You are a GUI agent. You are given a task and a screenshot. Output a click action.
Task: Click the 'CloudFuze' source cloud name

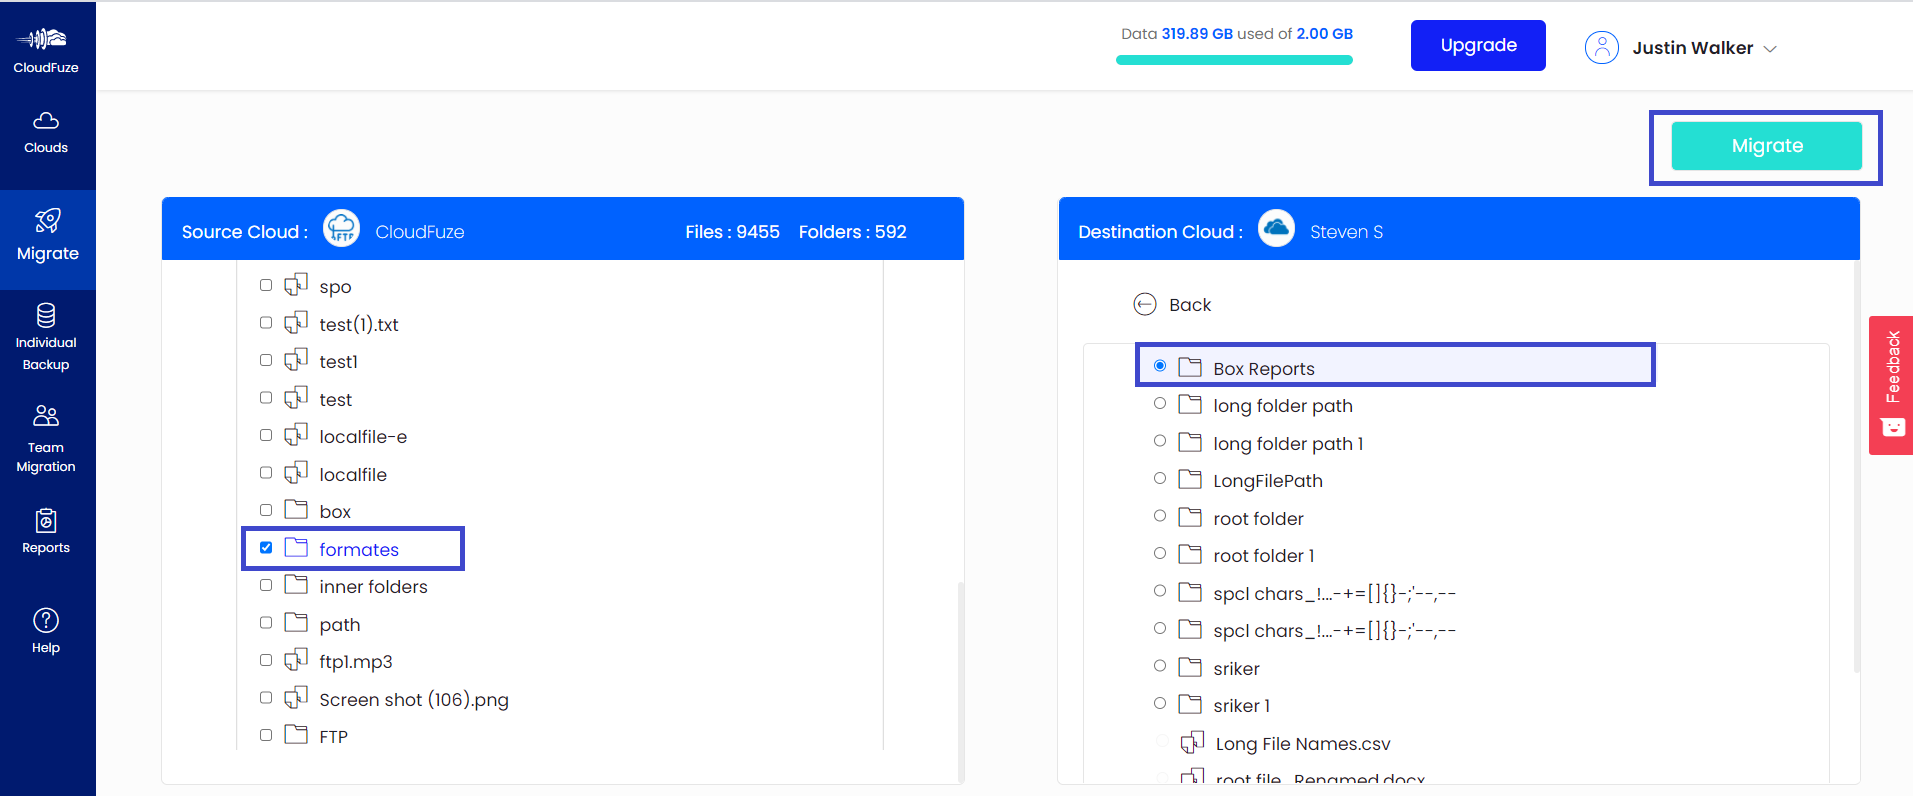coord(420,232)
